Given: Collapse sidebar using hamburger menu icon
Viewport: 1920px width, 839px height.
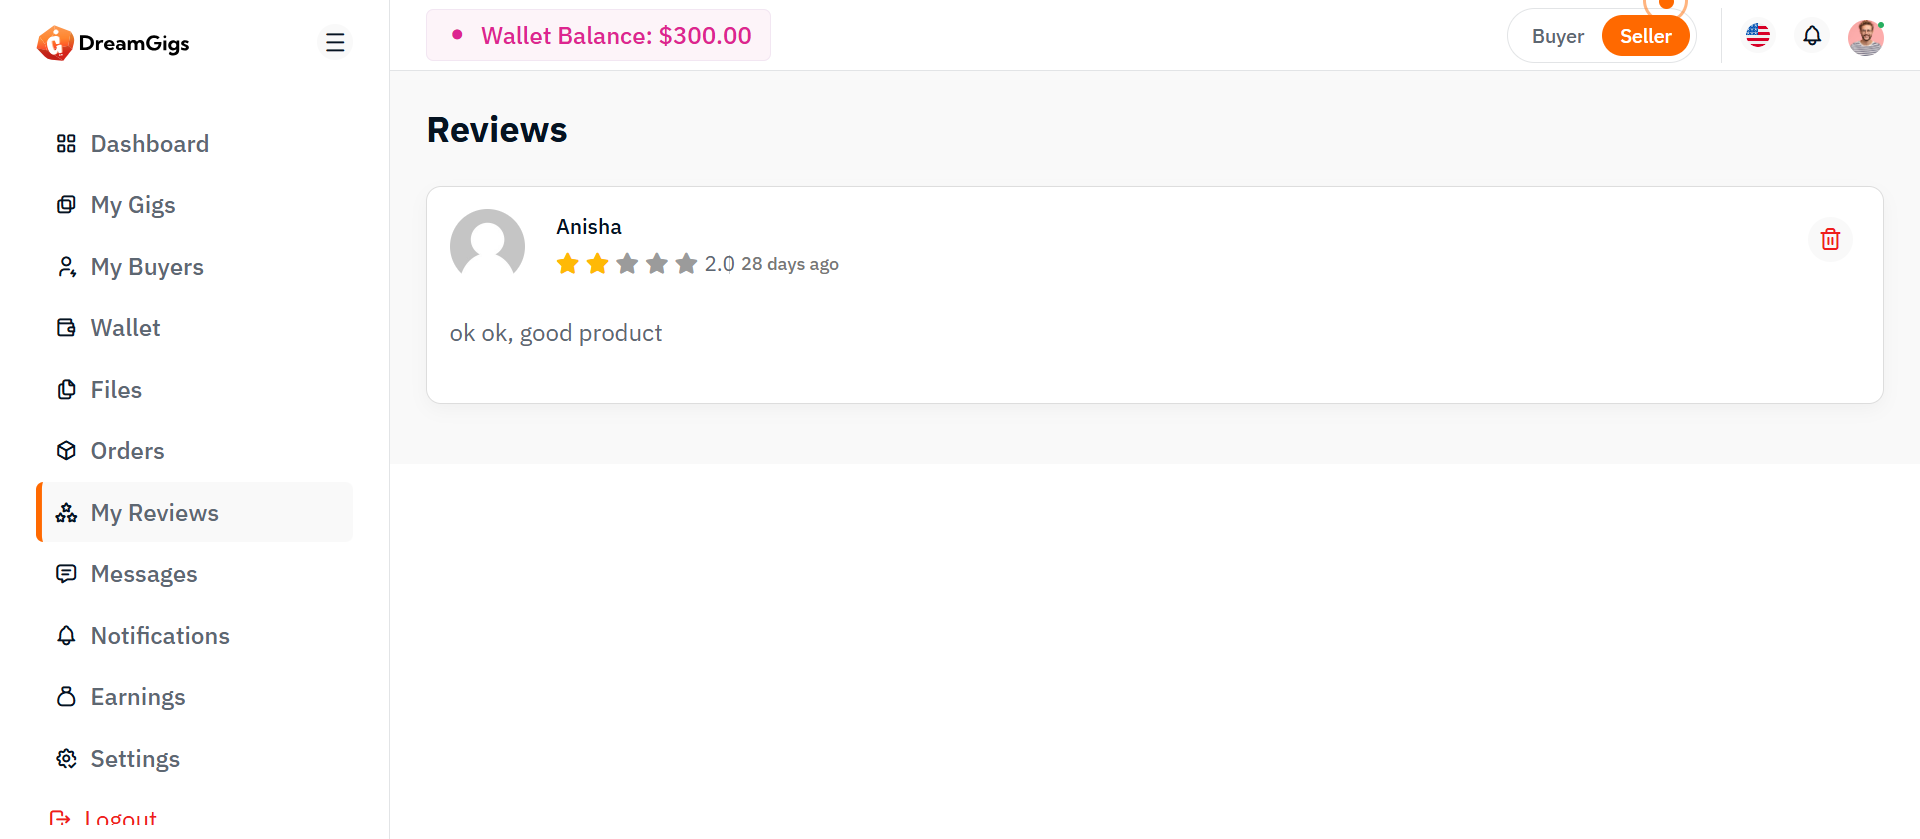Looking at the screenshot, I should [x=335, y=42].
